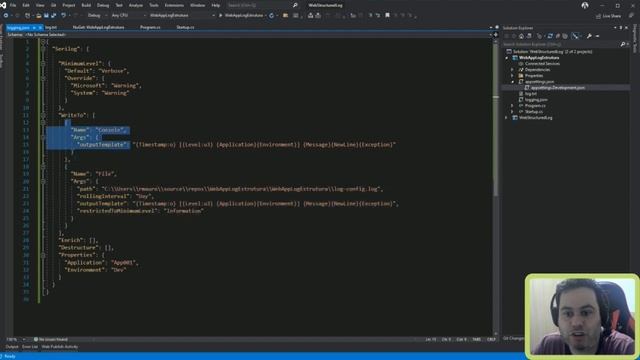Collapse the WebAppLogEstrutura project node
Screen dimensions: 640x360
point(507,58)
